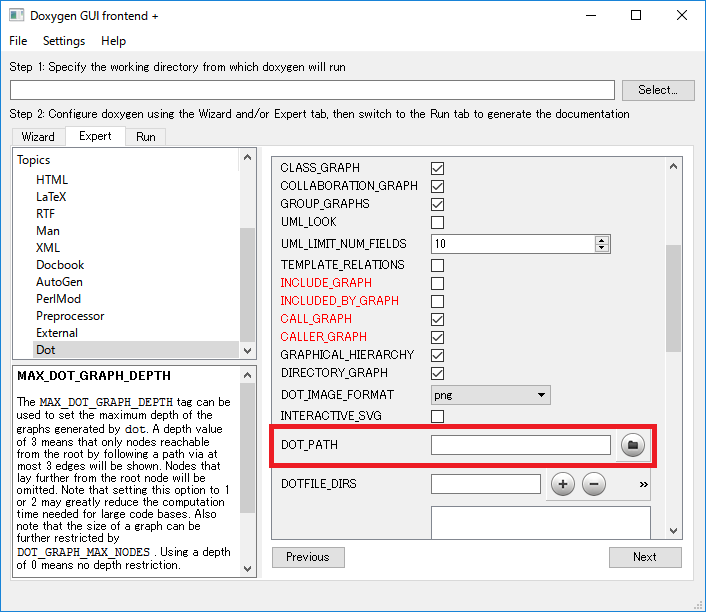Click the working directory input field
This screenshot has width=706, height=612.
tap(312, 90)
